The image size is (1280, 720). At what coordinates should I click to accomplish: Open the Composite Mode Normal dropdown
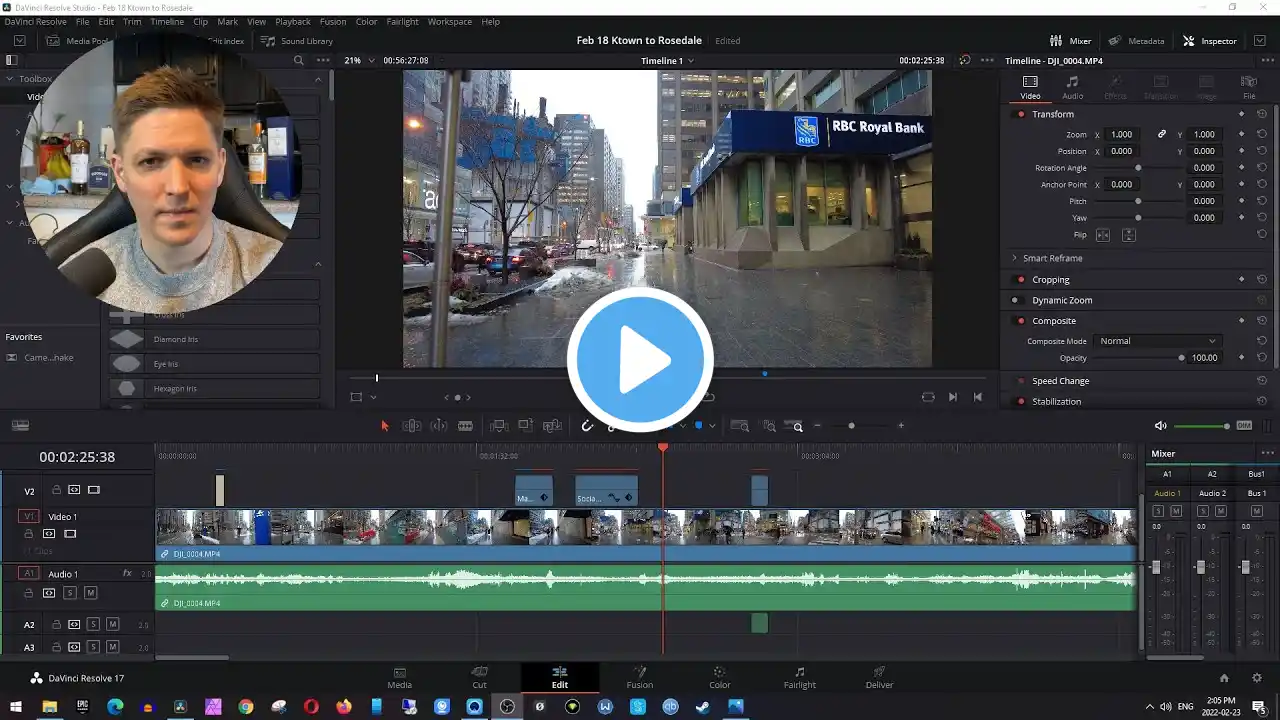(1158, 341)
